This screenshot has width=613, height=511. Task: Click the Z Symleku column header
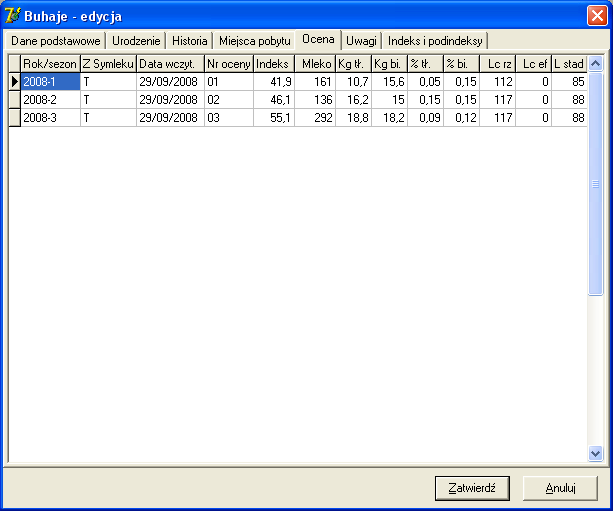108,64
